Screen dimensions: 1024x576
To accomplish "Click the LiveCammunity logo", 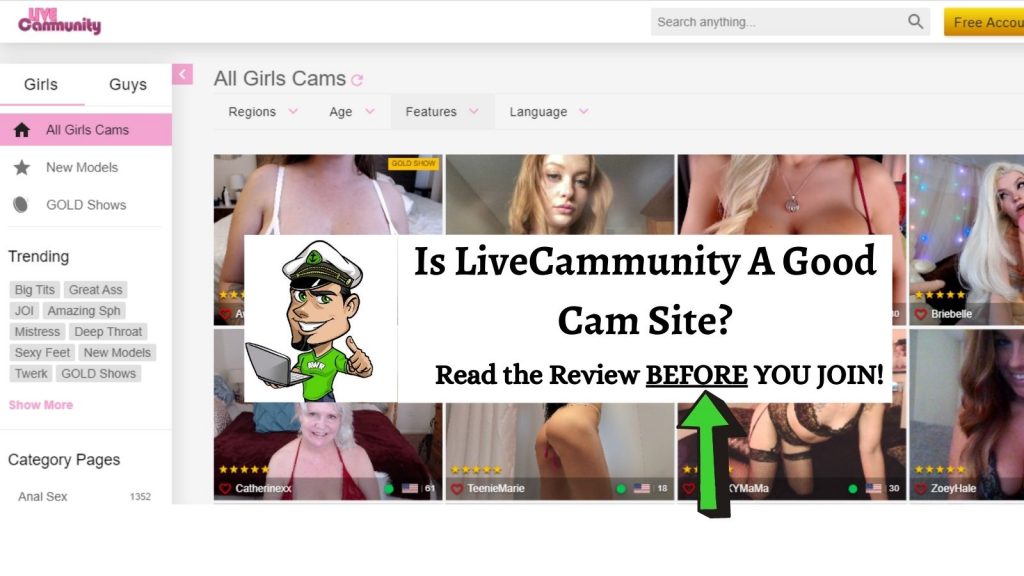I will pyautogui.click(x=59, y=22).
